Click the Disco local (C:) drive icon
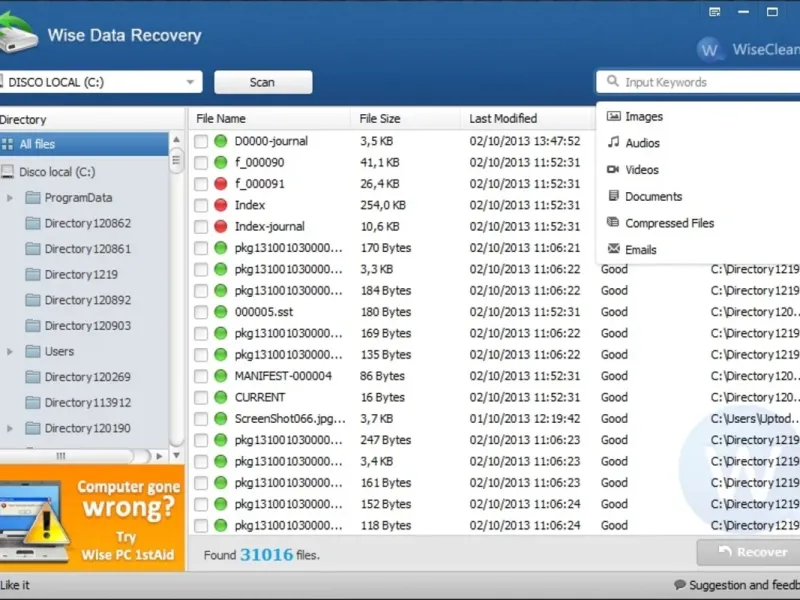Viewport: 800px width, 600px height. 7,171
